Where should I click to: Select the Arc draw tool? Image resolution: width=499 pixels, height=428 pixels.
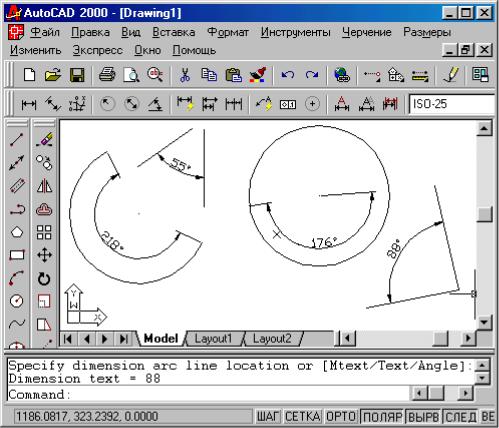(x=17, y=278)
